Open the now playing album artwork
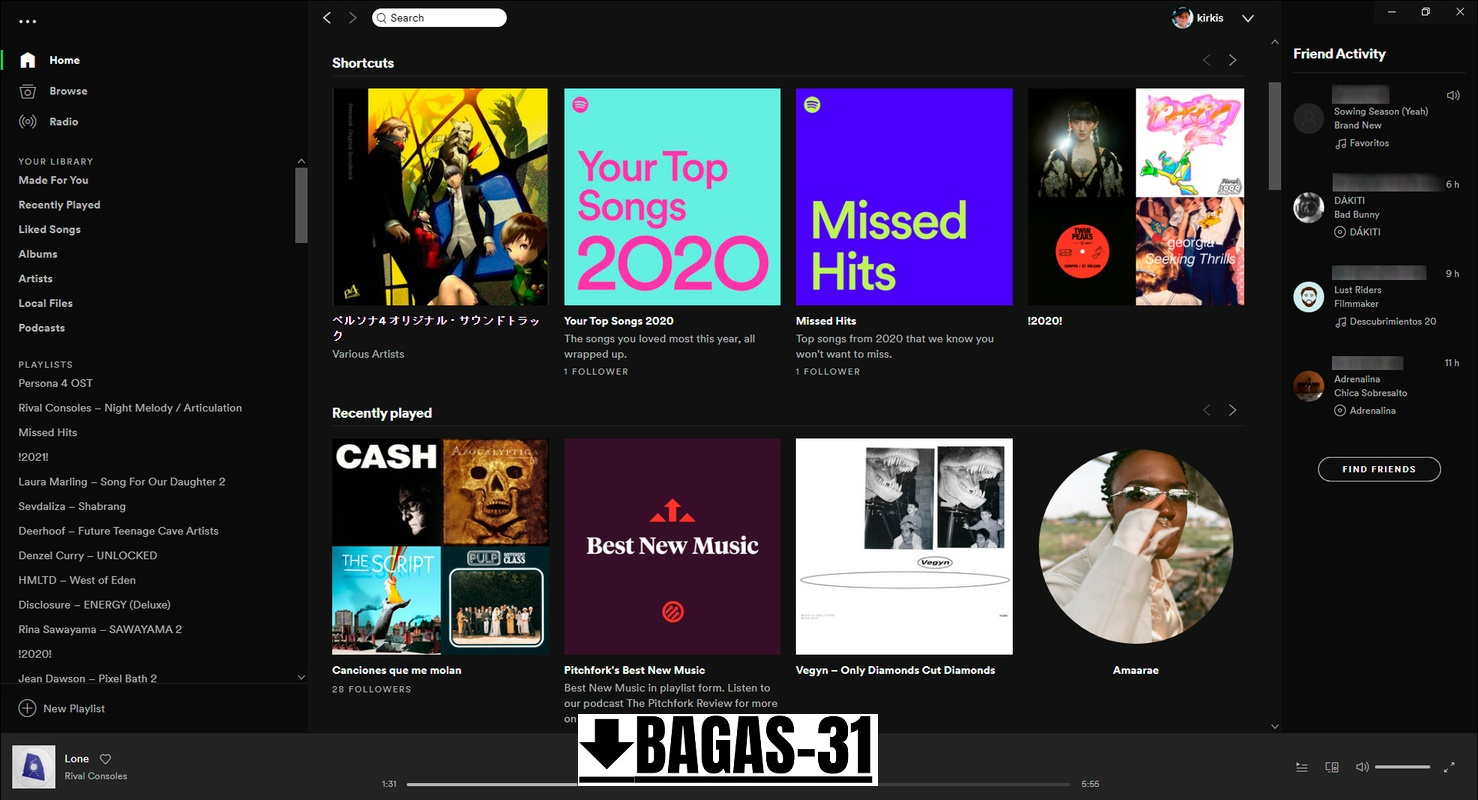The width and height of the screenshot is (1478, 800). (x=33, y=767)
